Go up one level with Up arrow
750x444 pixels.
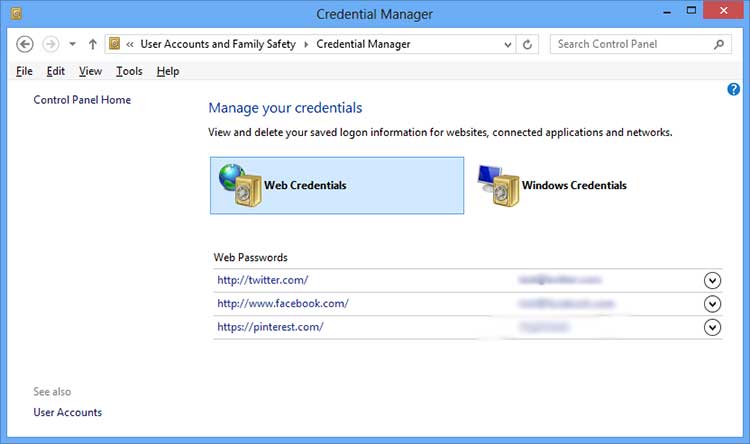coord(93,44)
